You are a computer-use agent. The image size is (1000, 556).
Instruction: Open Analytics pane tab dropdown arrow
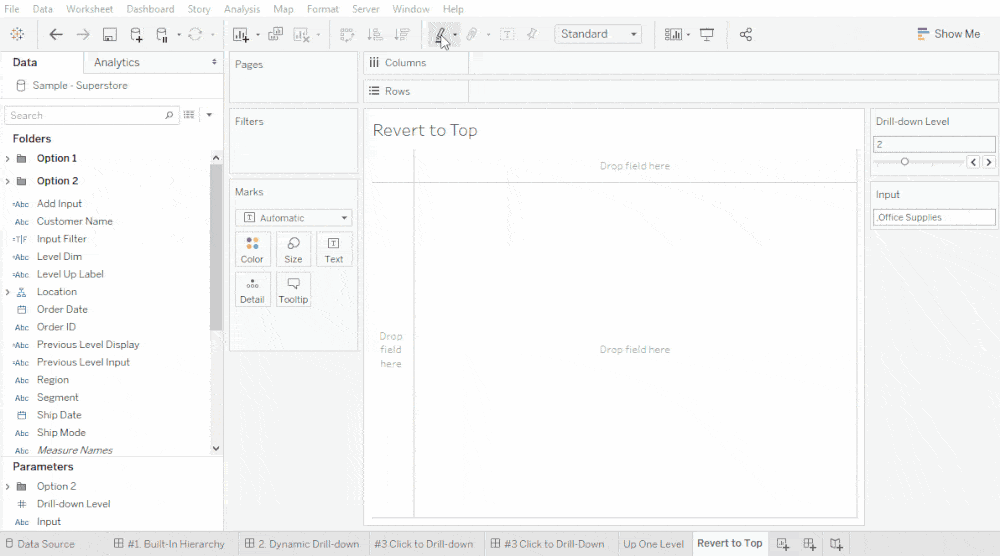click(x=214, y=62)
